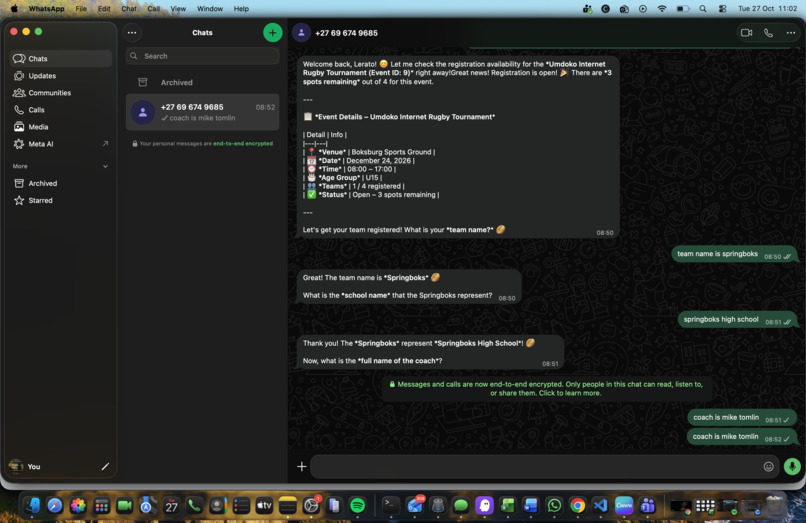Screen dimensions: 806x523
Task: Open the Edit menu
Action: (104, 9)
